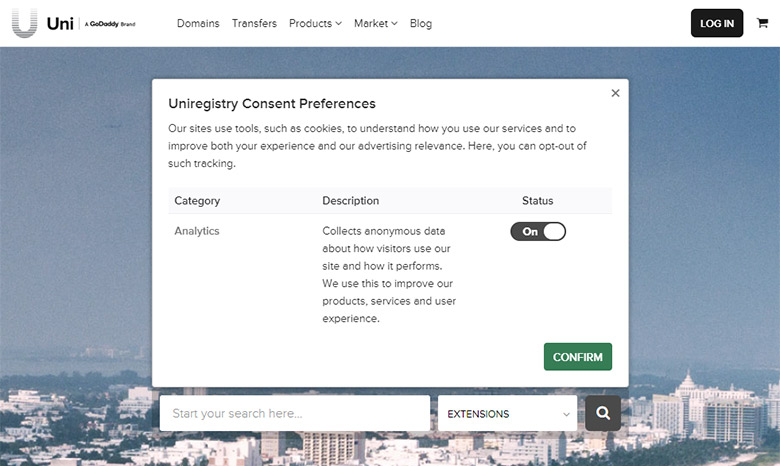Screen dimensions: 780x466
Task: Click the Uni logo icon
Action: 24,23
